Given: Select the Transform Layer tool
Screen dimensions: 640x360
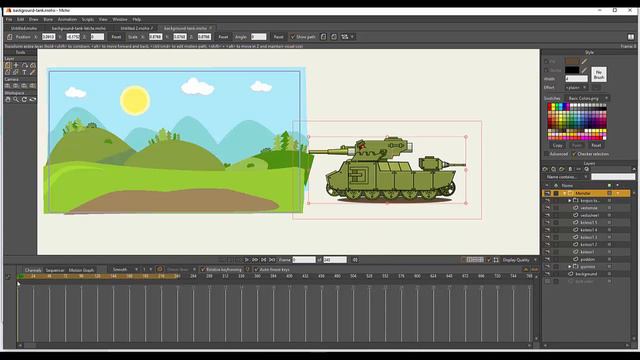Looking at the screenshot, I should 8,65.
